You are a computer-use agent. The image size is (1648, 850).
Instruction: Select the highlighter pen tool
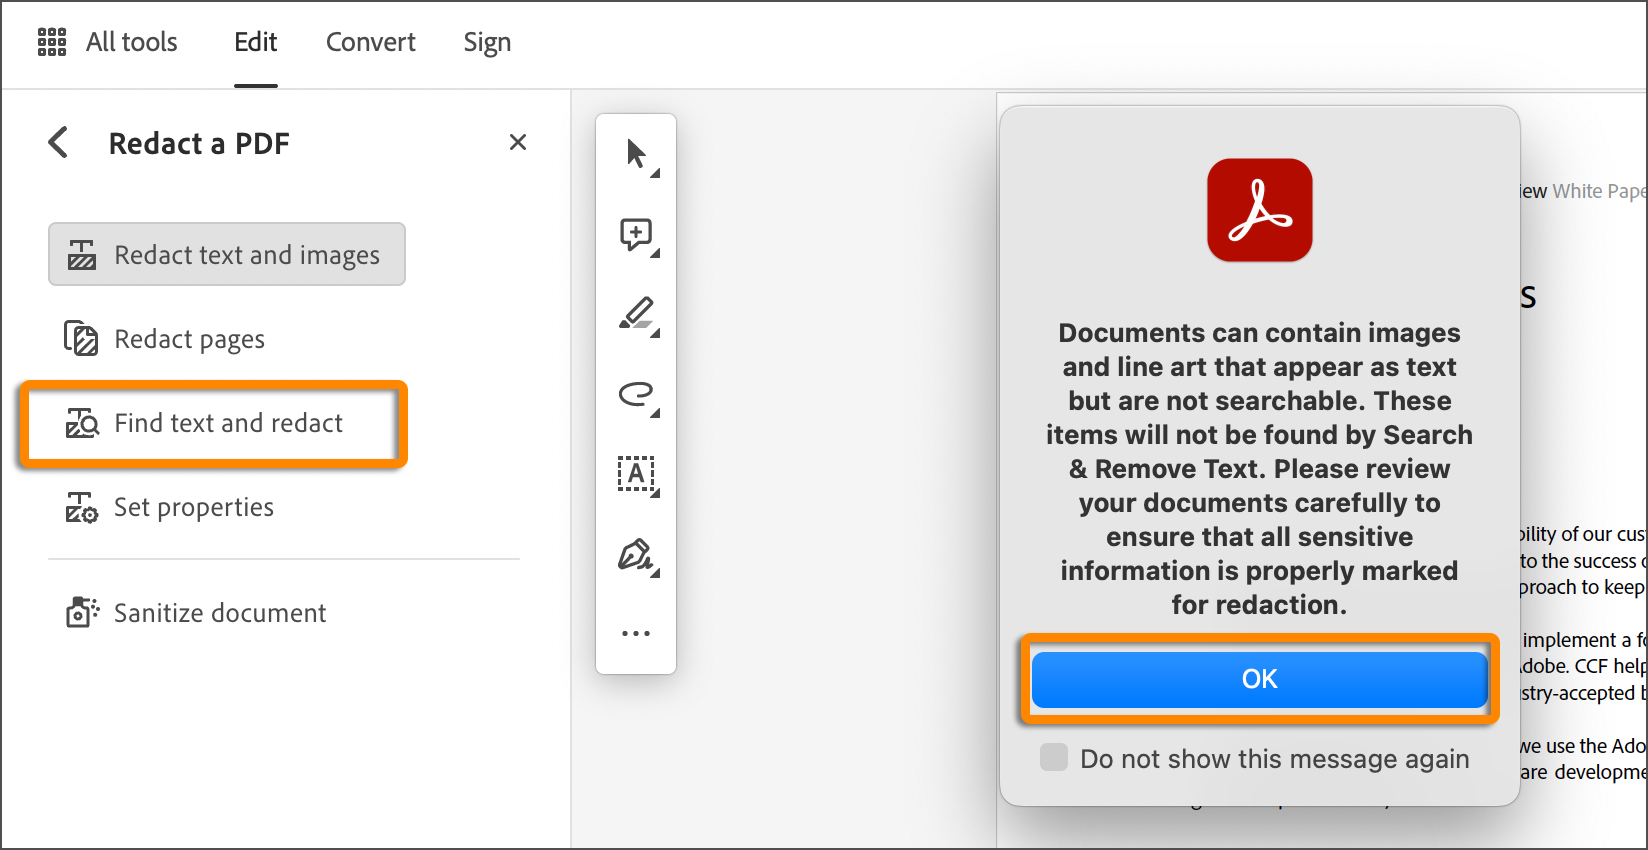(x=636, y=314)
